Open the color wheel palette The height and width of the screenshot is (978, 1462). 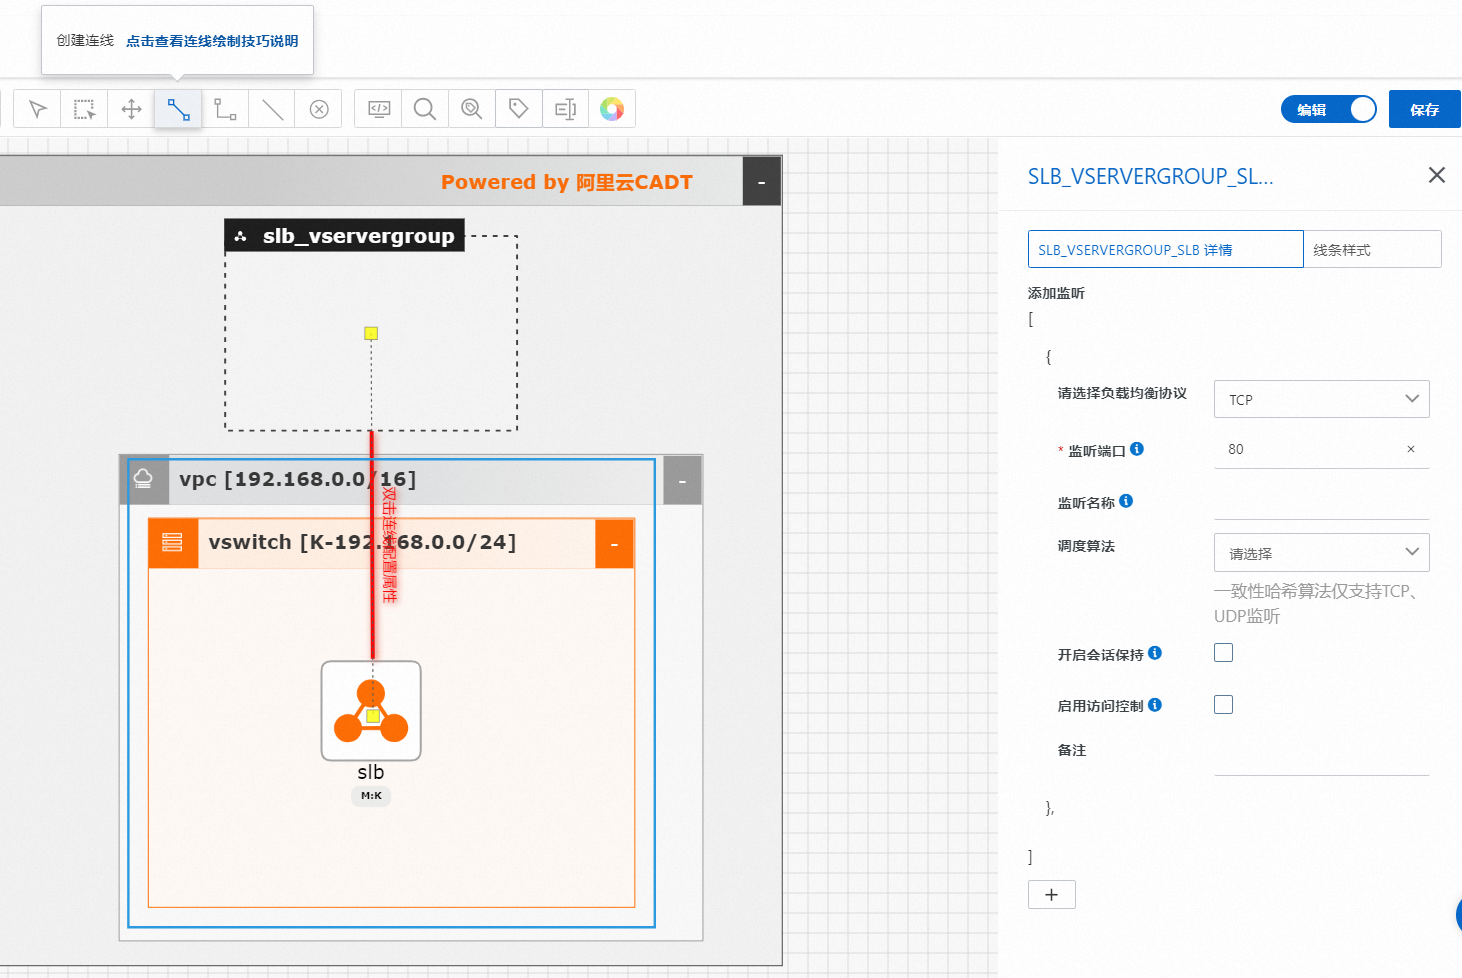tap(612, 109)
